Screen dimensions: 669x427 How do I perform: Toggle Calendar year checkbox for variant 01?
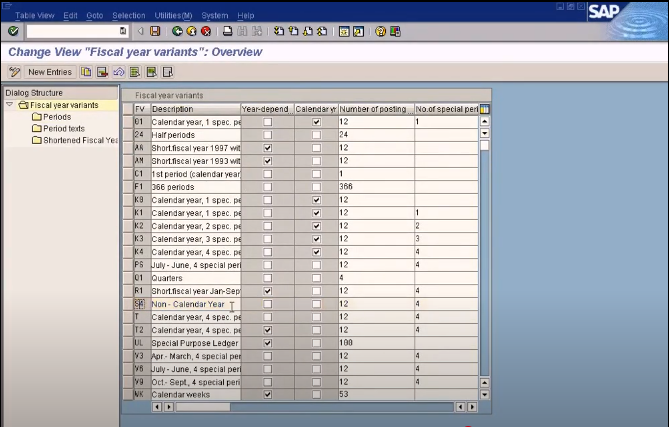[x=316, y=122]
